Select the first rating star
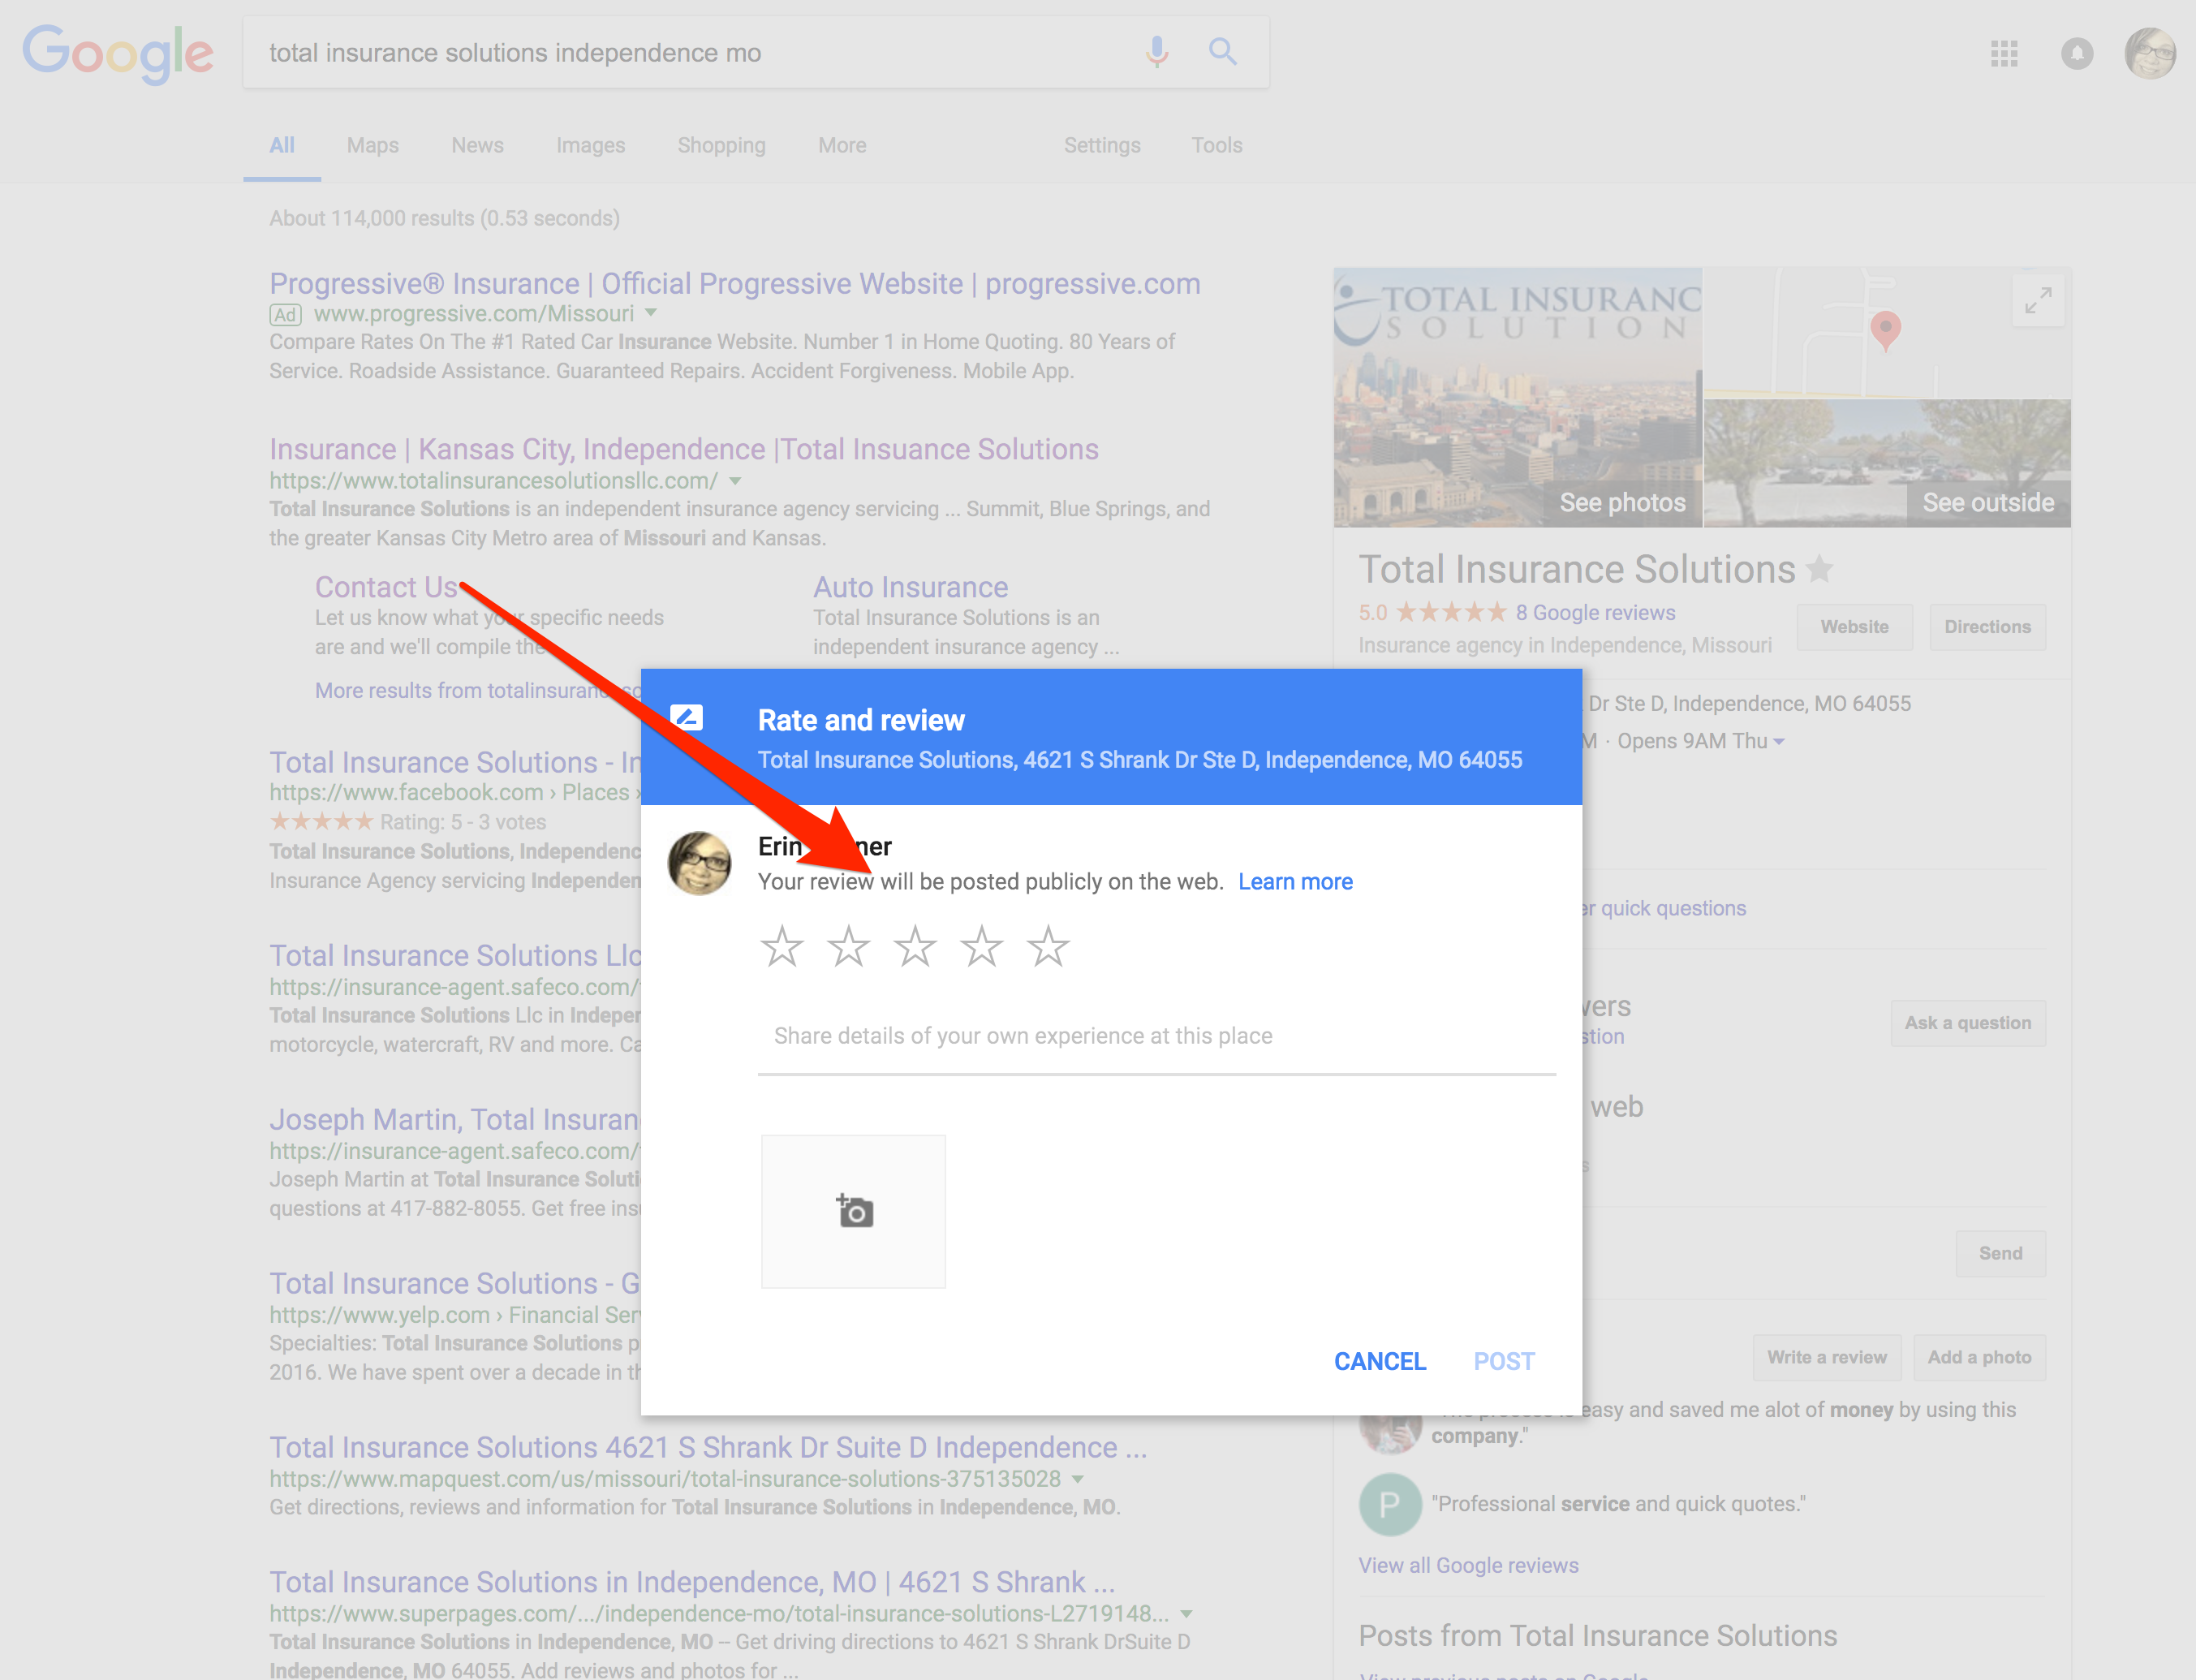Screen dimensions: 2196x1680 click(781, 946)
